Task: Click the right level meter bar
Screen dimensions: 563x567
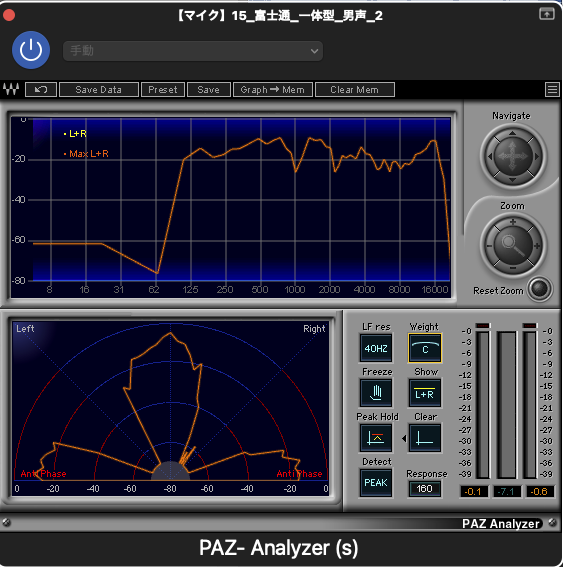Action: (x=530, y=405)
